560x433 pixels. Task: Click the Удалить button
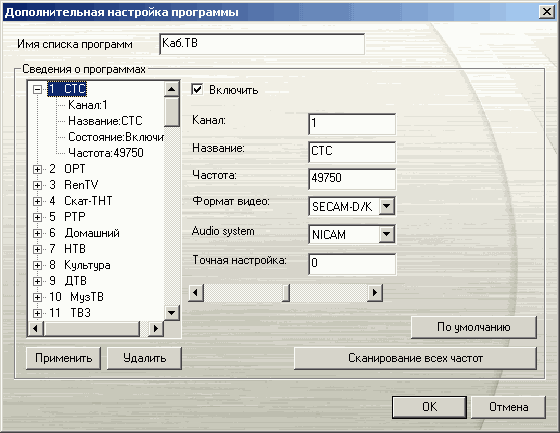tap(144, 358)
